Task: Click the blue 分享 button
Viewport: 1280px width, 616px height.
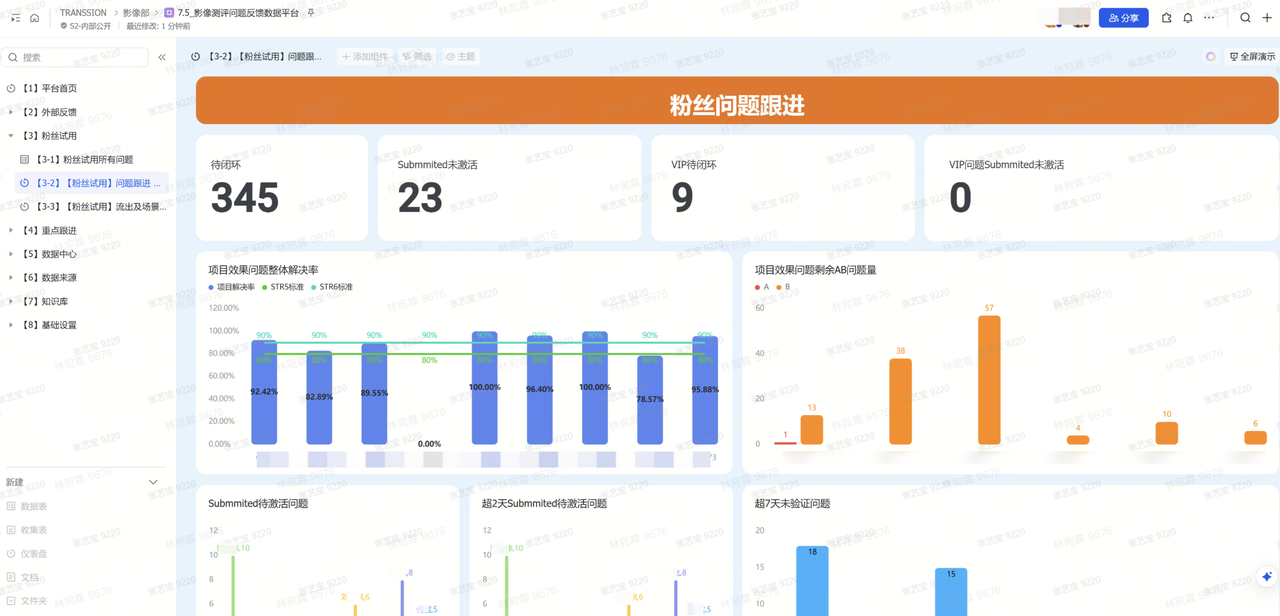Action: [1123, 18]
